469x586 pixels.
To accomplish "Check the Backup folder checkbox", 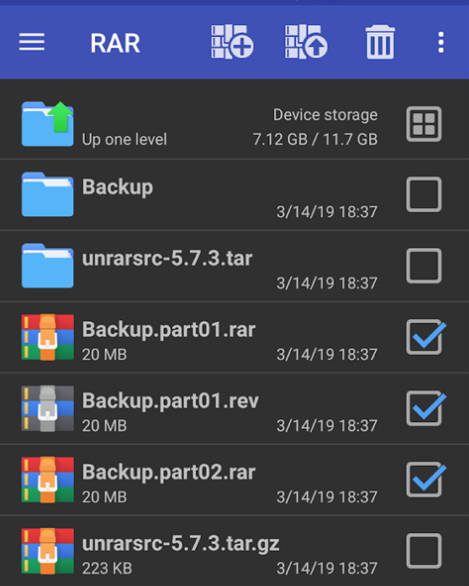I will coord(424,194).
